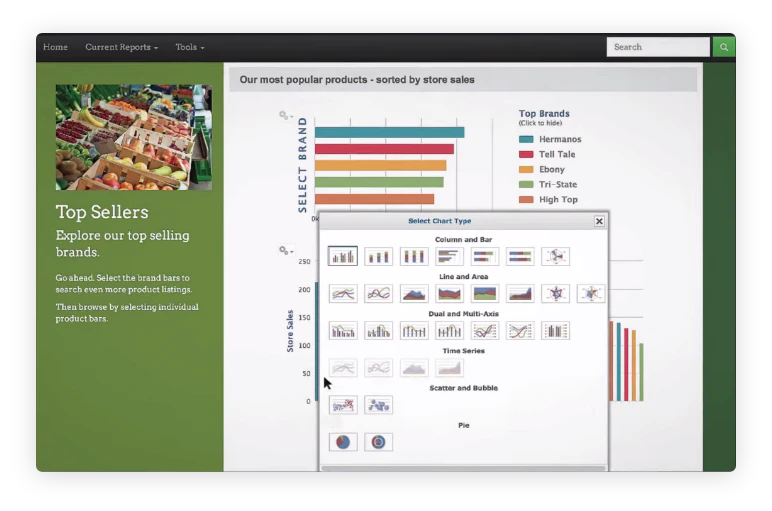The width and height of the screenshot is (772, 511).
Task: Select last Dual and Multi-Axis chart icon
Action: 555,331
